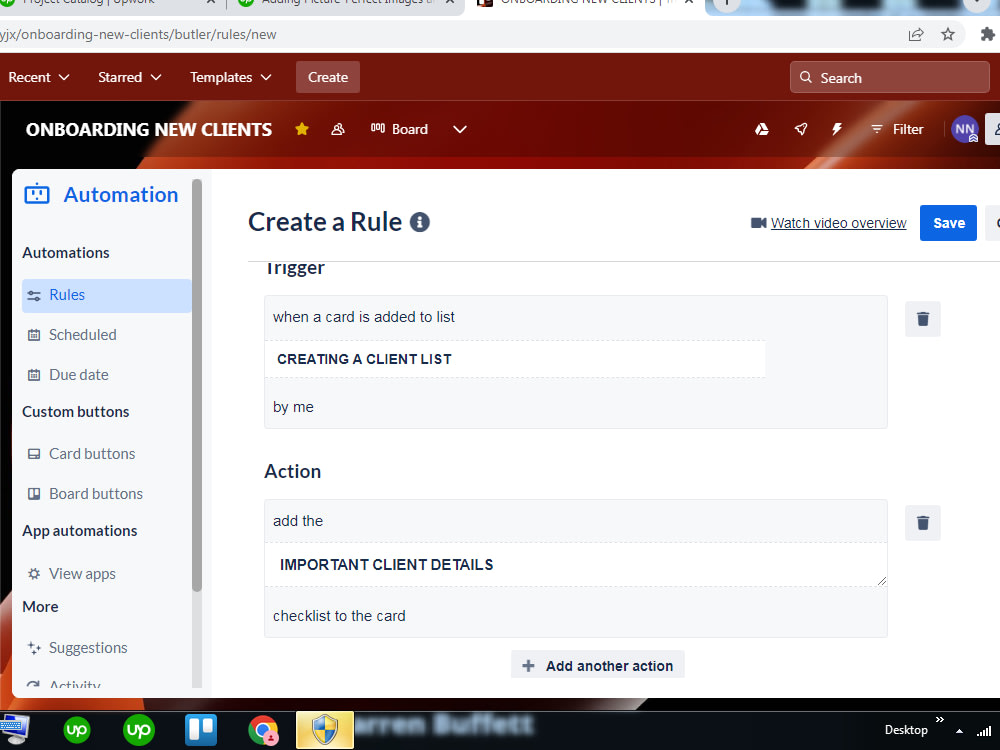Image resolution: width=1000 pixels, height=750 pixels.
Task: Delete the trigger with its trash icon
Action: [922, 319]
